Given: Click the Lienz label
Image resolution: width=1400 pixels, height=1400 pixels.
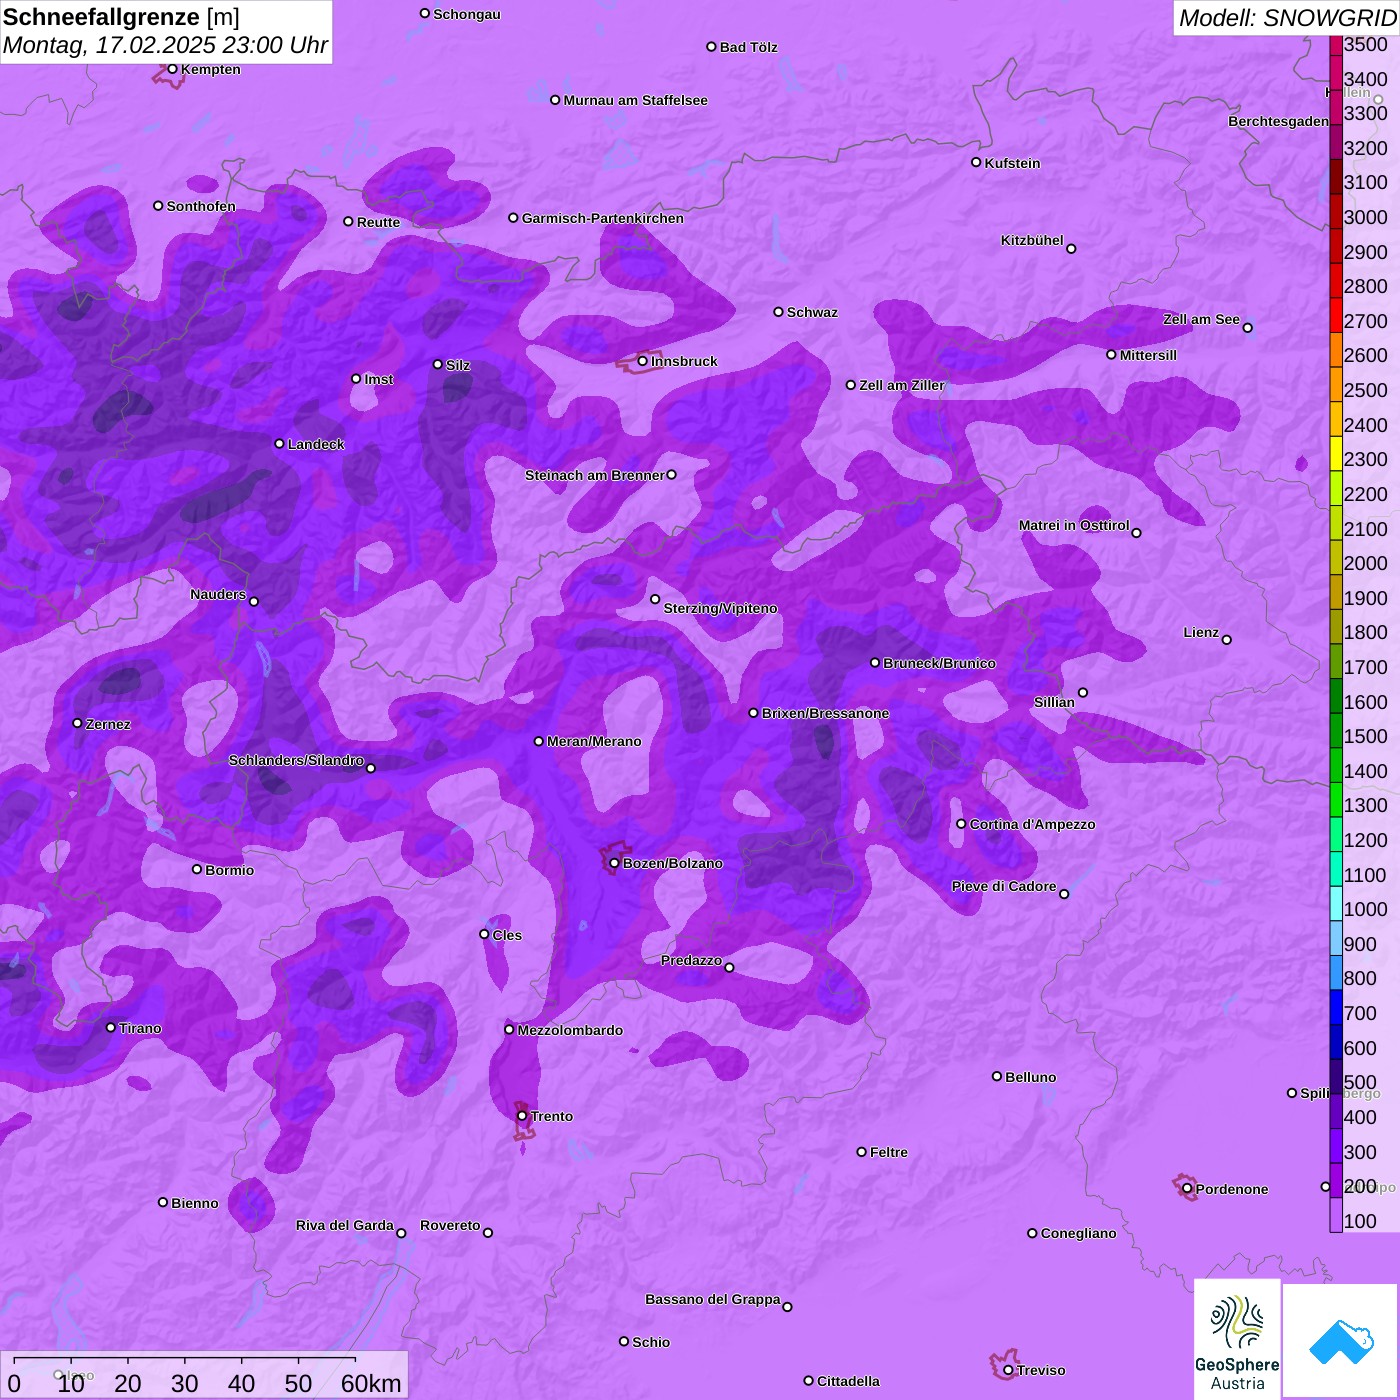Looking at the screenshot, I should pos(1201,632).
